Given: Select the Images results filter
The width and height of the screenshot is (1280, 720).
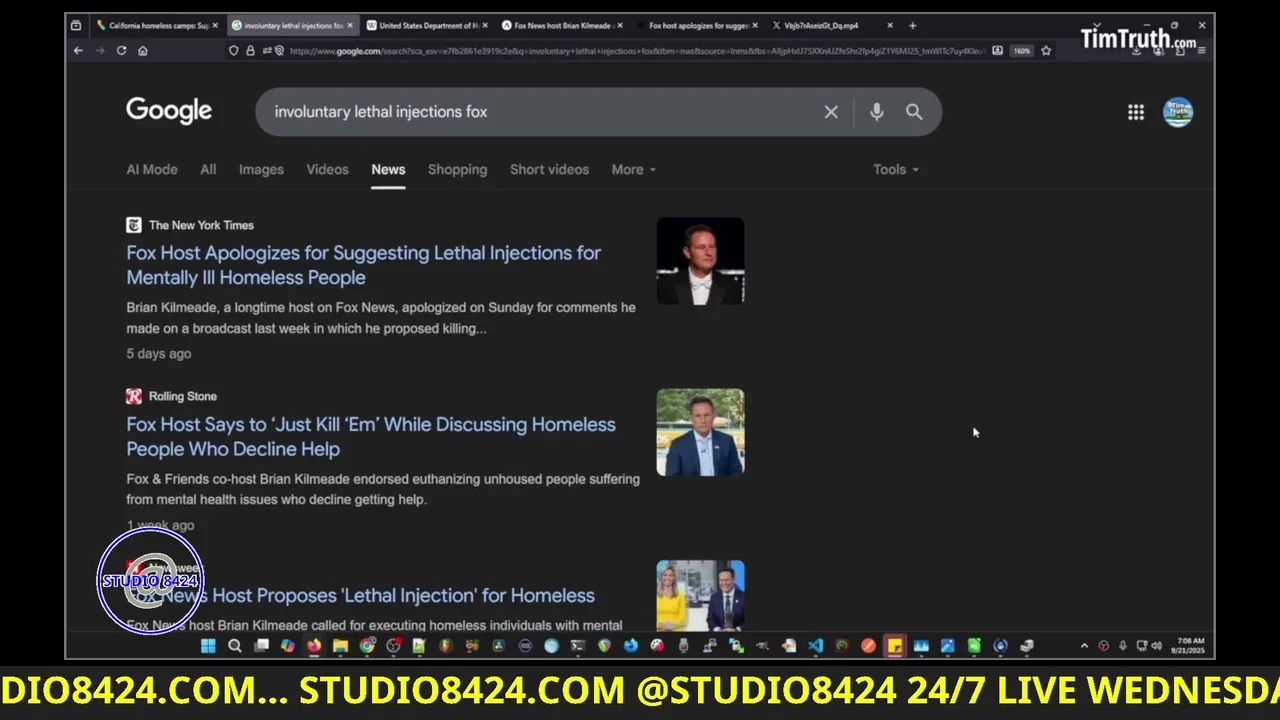Looking at the screenshot, I should point(261,169).
